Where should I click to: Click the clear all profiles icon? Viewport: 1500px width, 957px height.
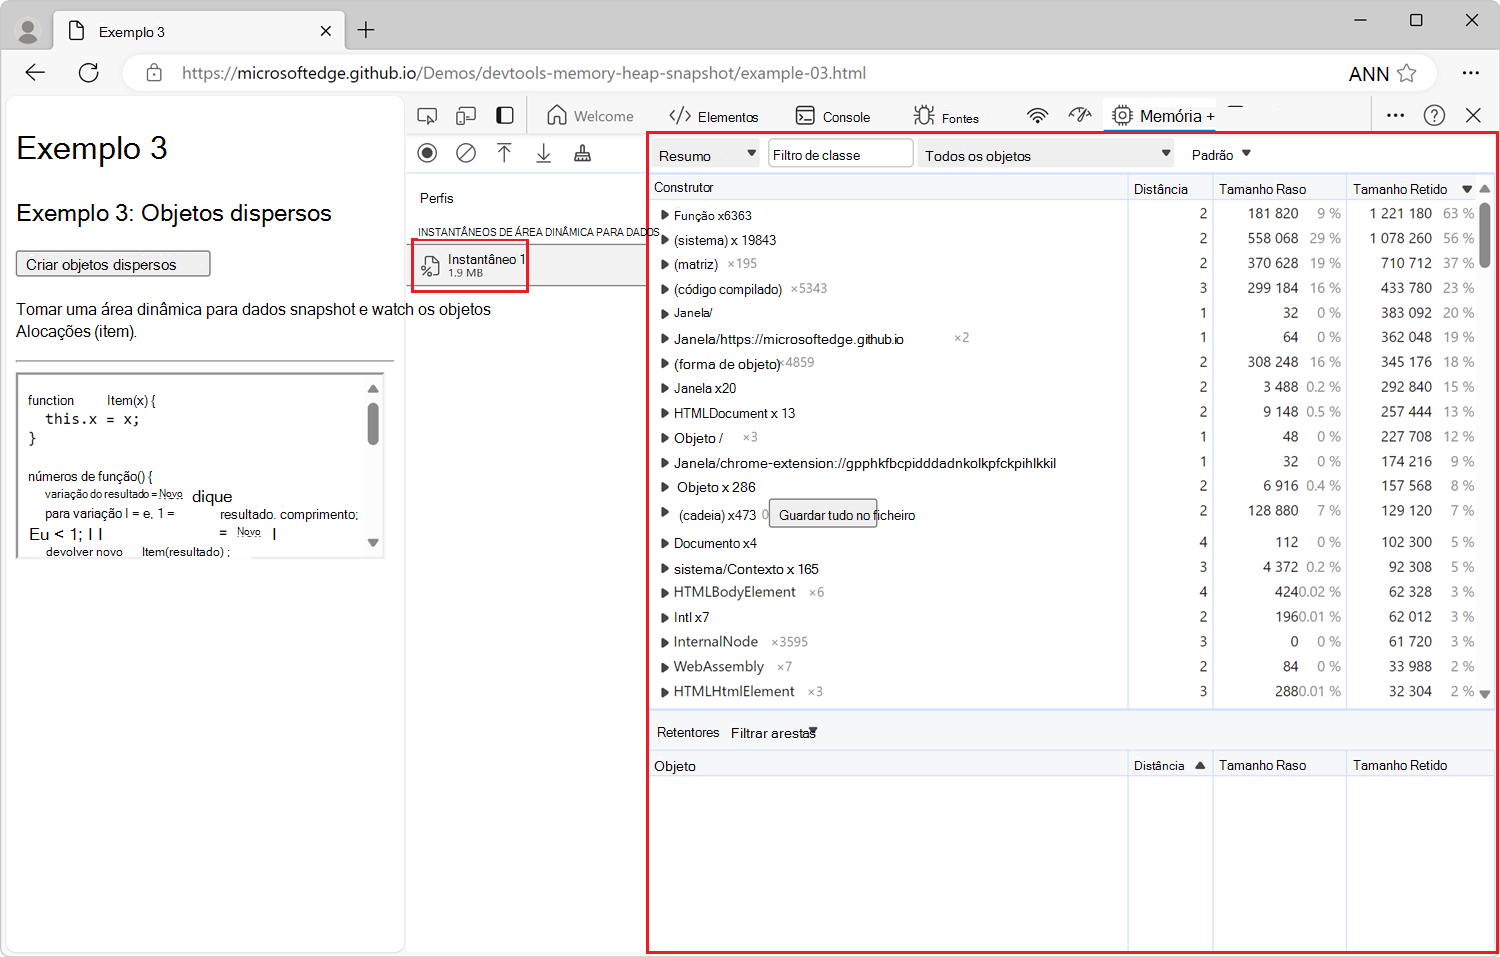pyautogui.click(x=466, y=153)
